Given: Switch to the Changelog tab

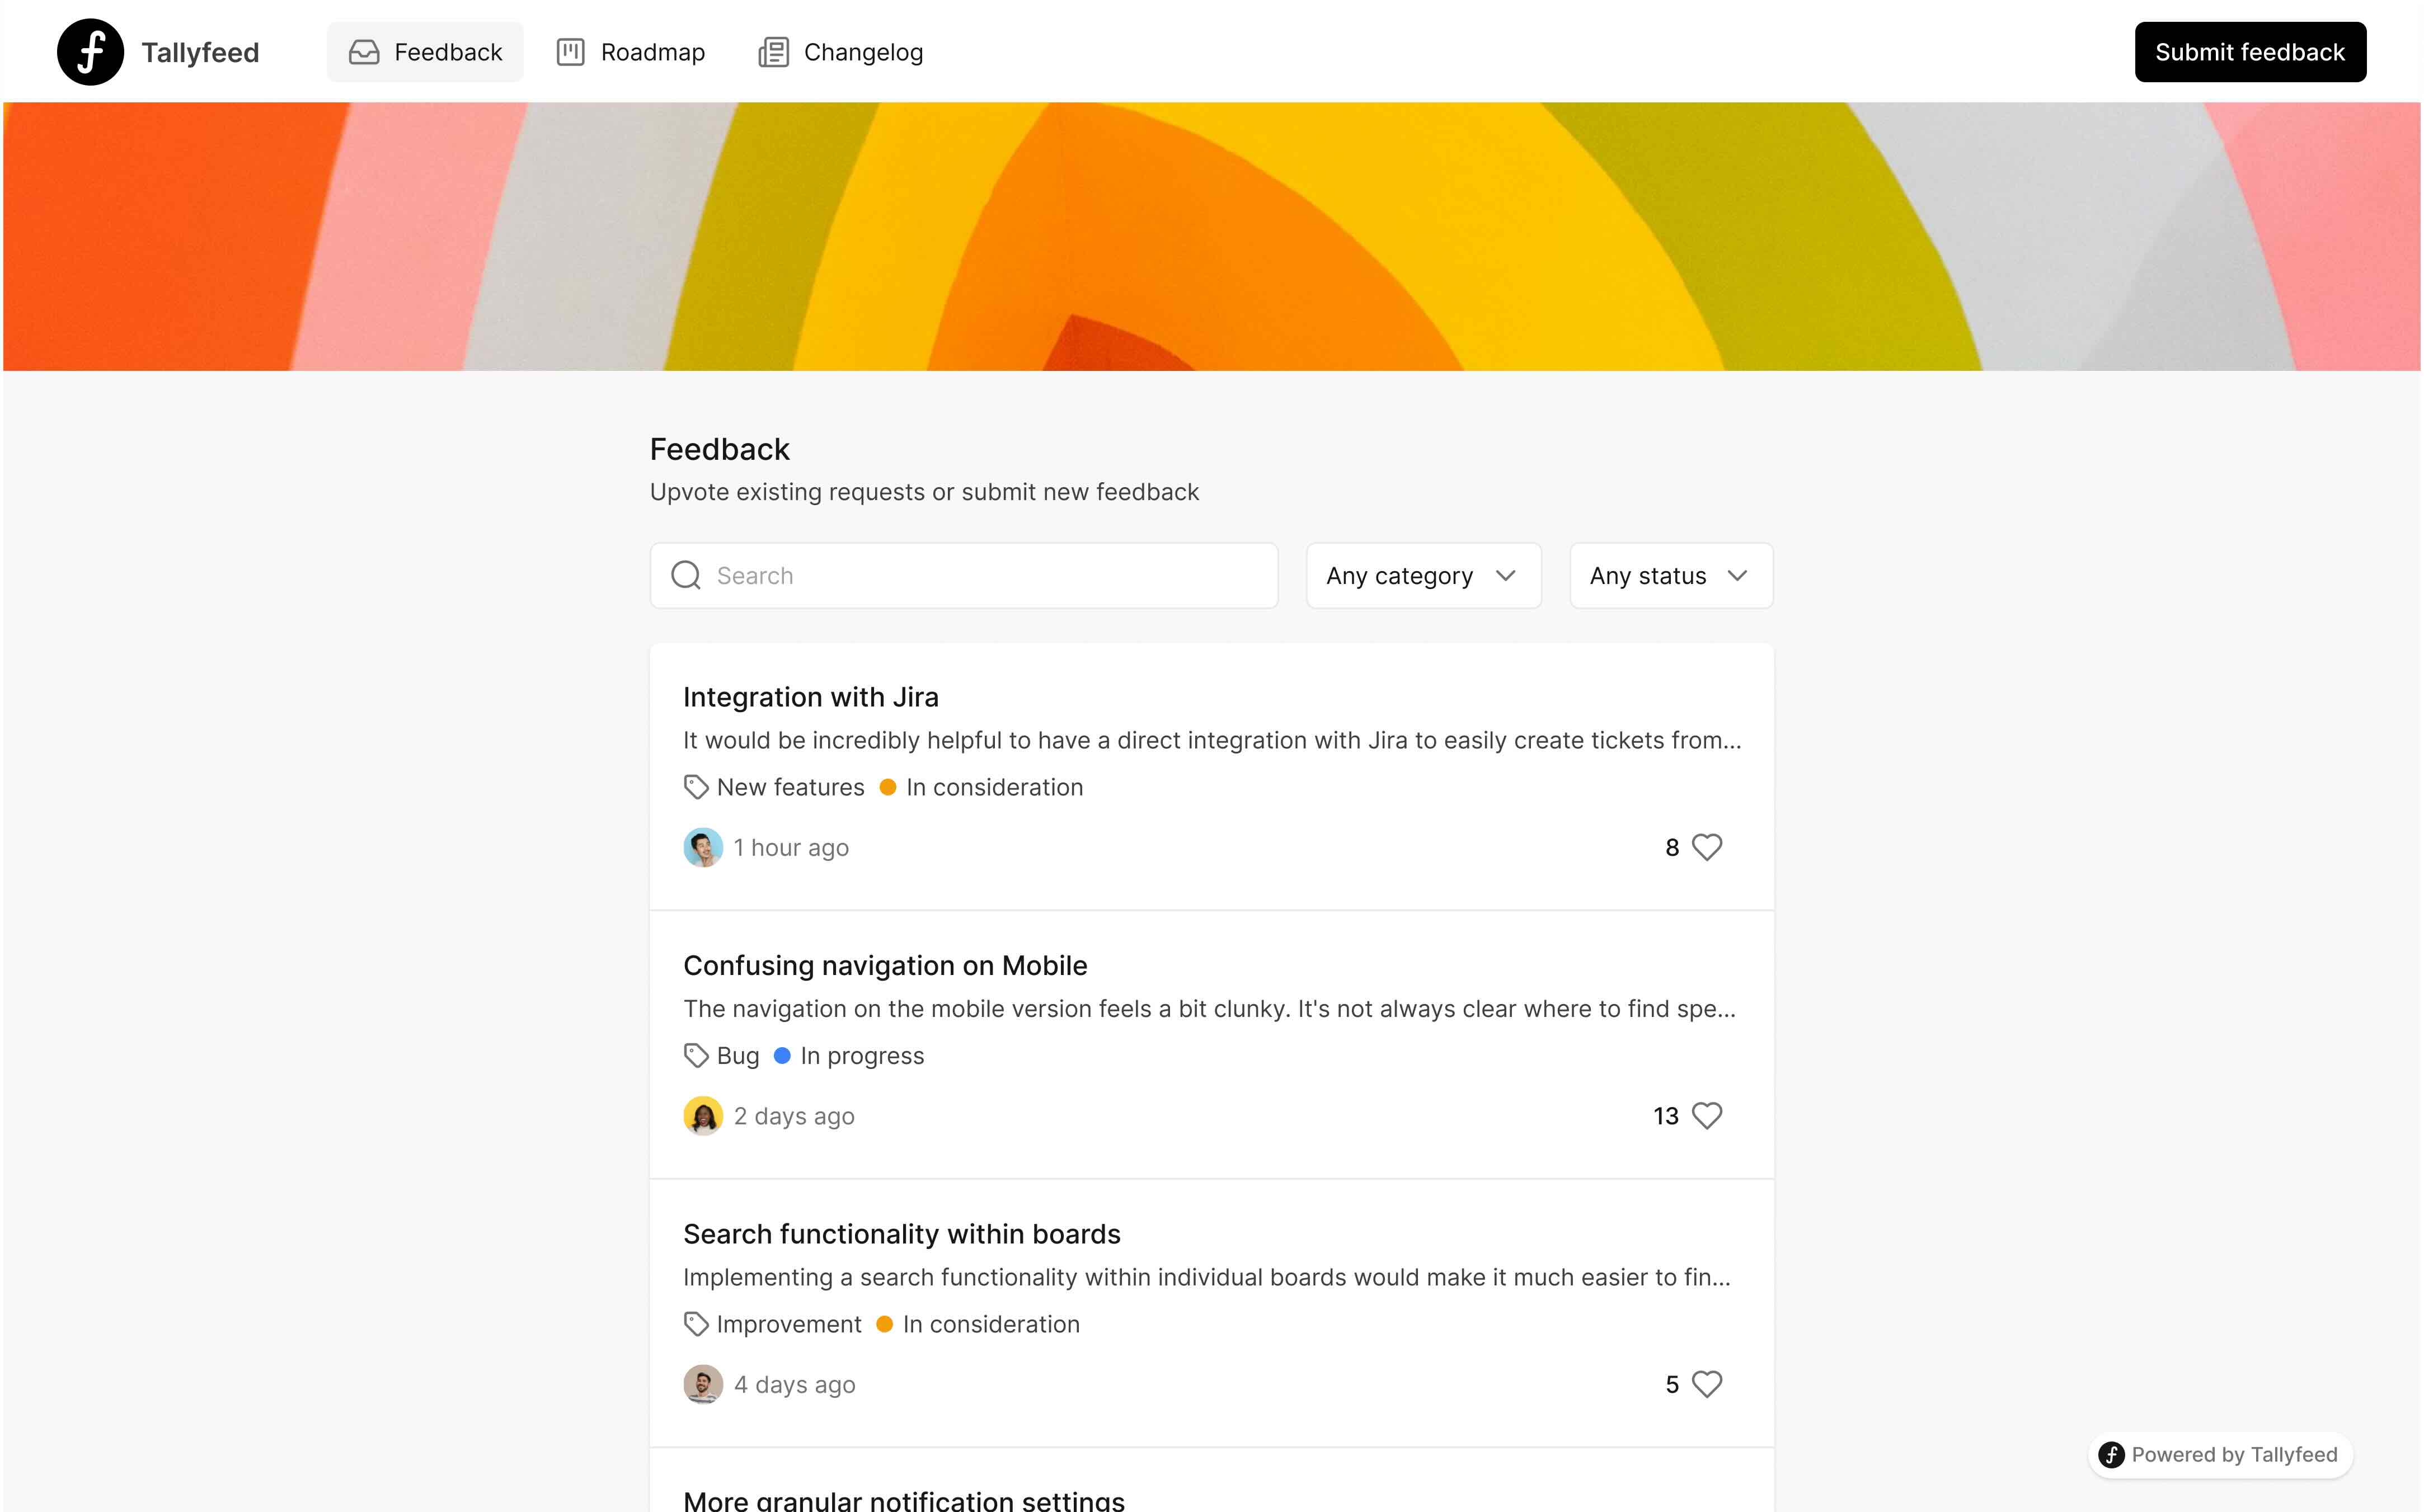Looking at the screenshot, I should pos(840,52).
